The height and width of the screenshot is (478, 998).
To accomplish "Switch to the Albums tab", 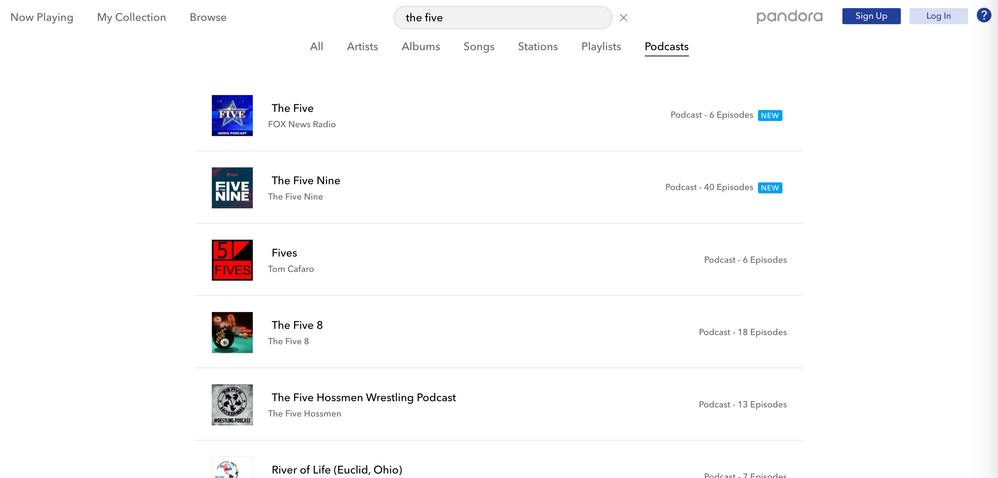I will click(420, 47).
